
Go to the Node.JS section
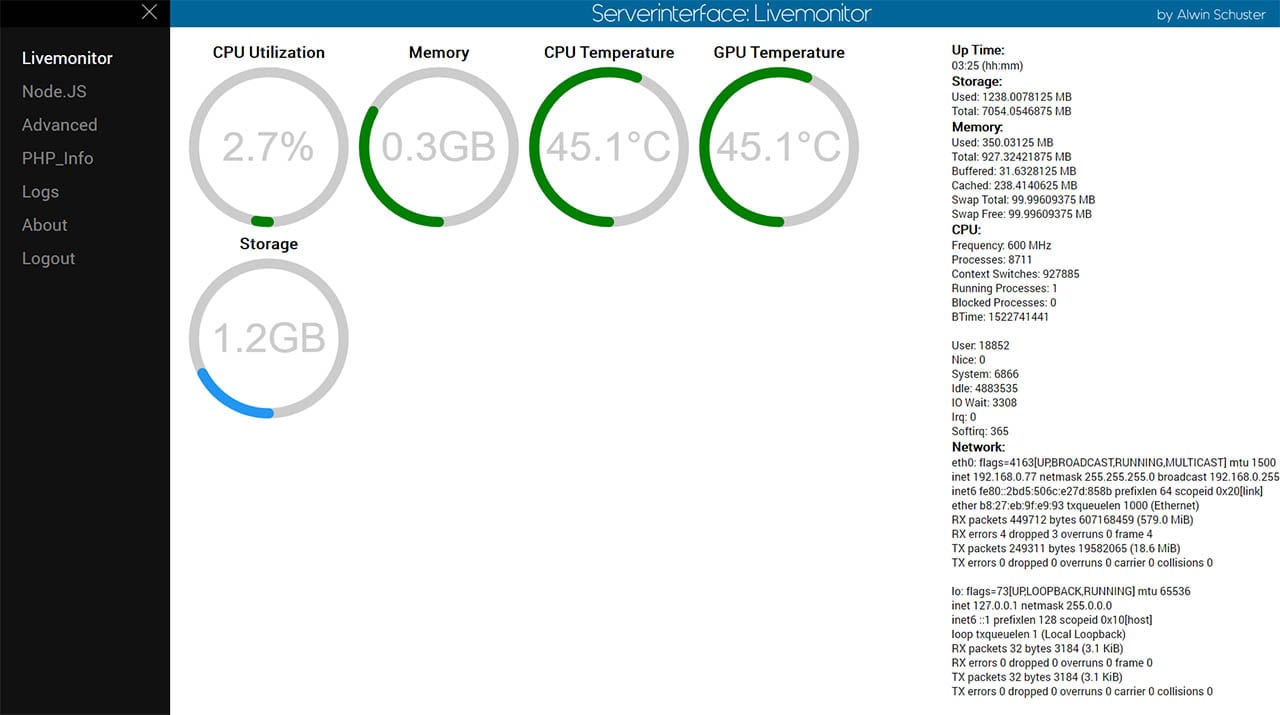click(54, 91)
